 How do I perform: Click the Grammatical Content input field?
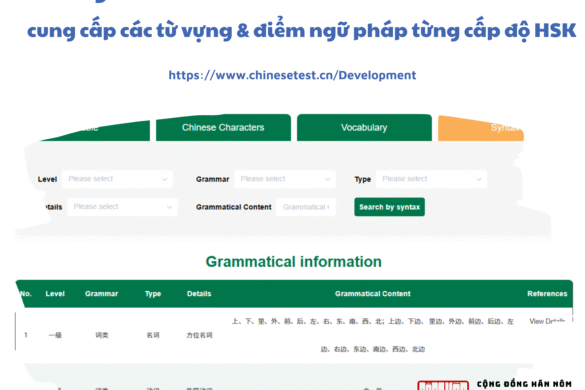[x=306, y=207]
